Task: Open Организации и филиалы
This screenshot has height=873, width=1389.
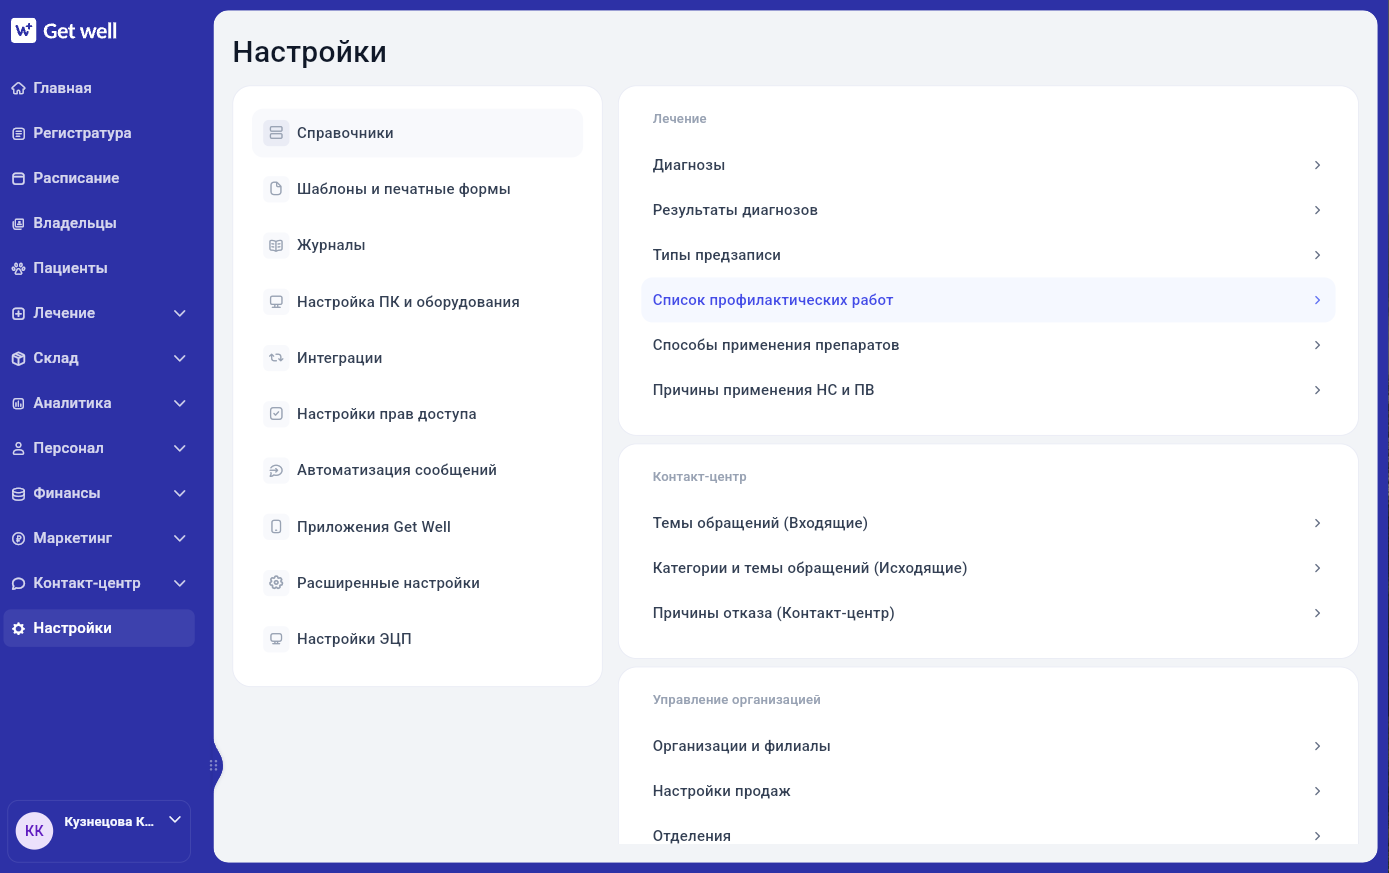Action: pos(988,746)
